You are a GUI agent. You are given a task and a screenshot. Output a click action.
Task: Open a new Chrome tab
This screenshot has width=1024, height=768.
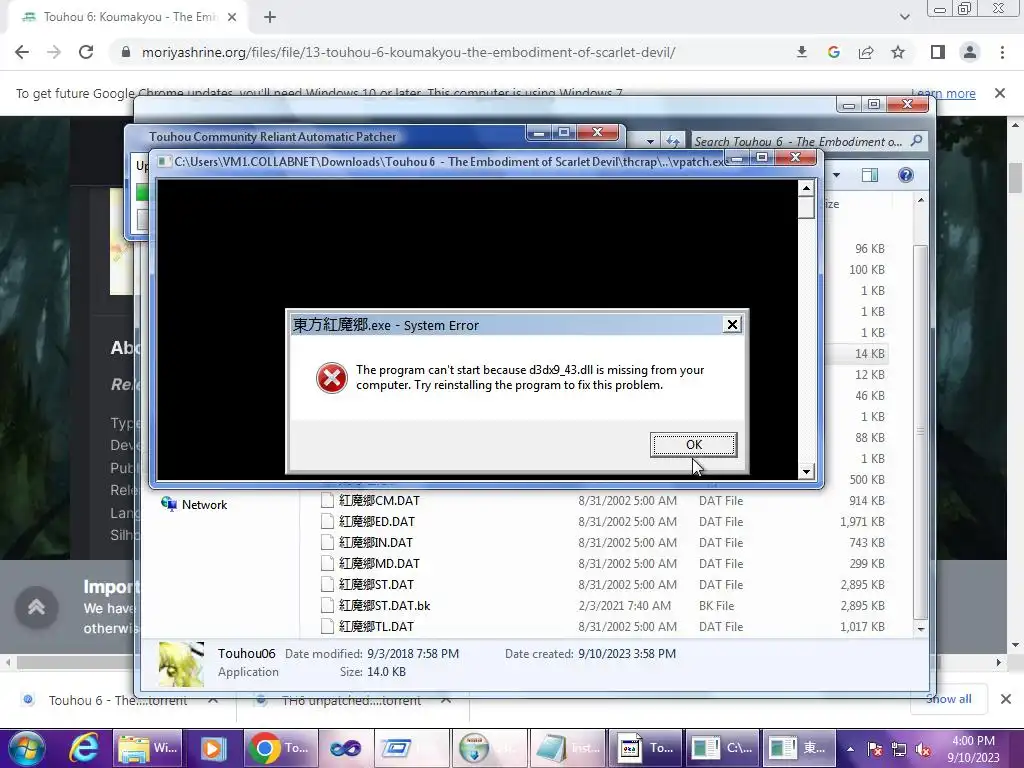pos(270,18)
